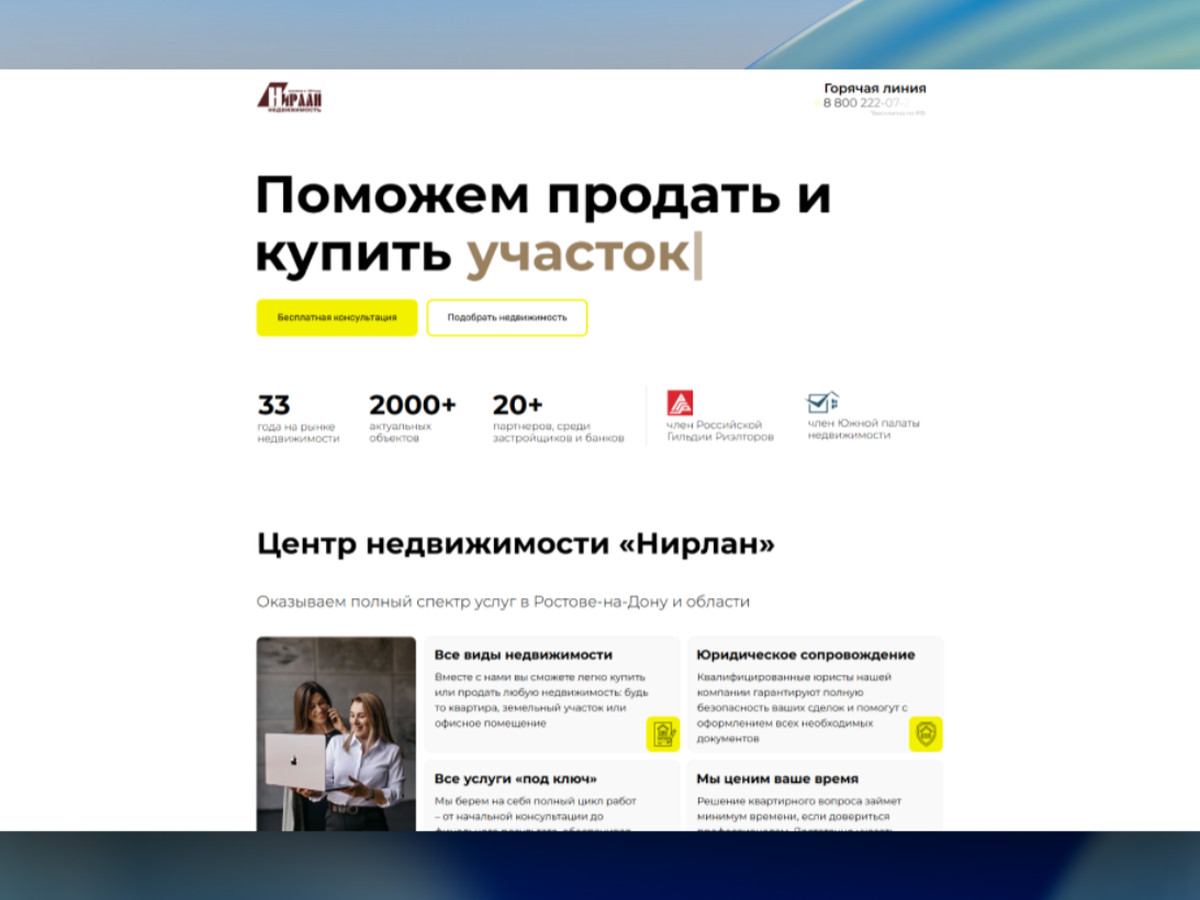The height and width of the screenshot is (900, 1200).
Task: Click the Бесплатная консультация yellow button
Action: click(x=337, y=317)
